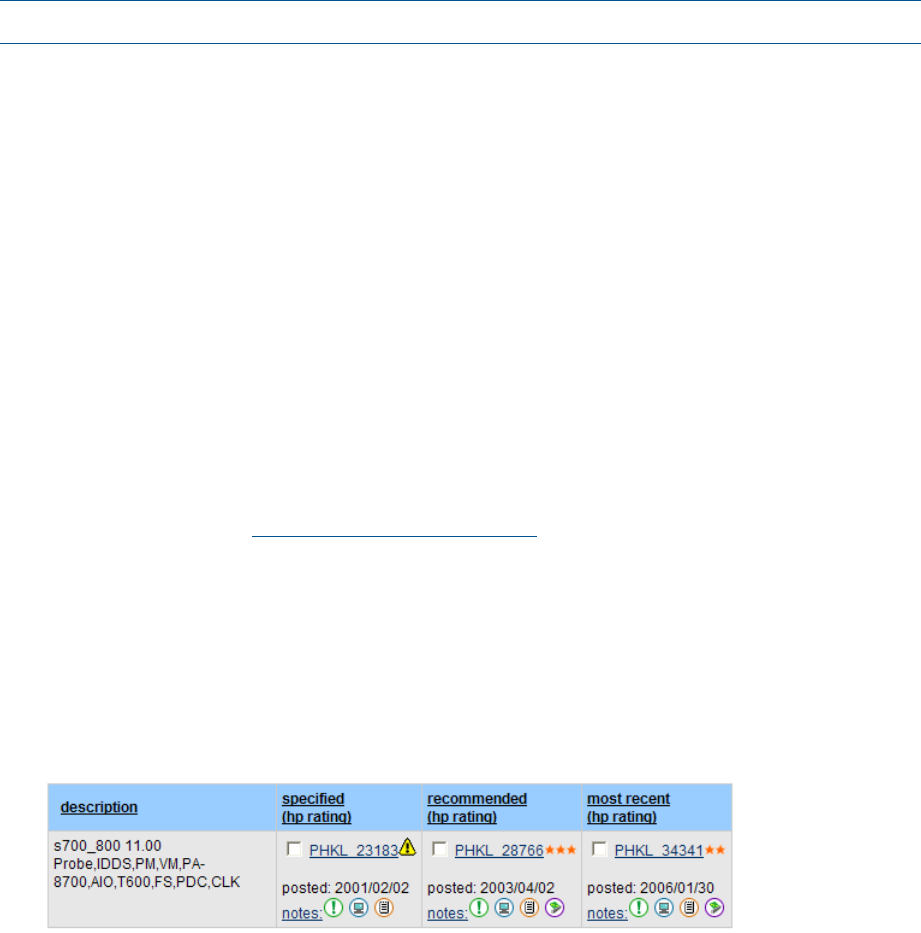This screenshot has height=933, width=921.
Task: Click the orange document note icon under PHKL_28766
Action: coord(530,908)
